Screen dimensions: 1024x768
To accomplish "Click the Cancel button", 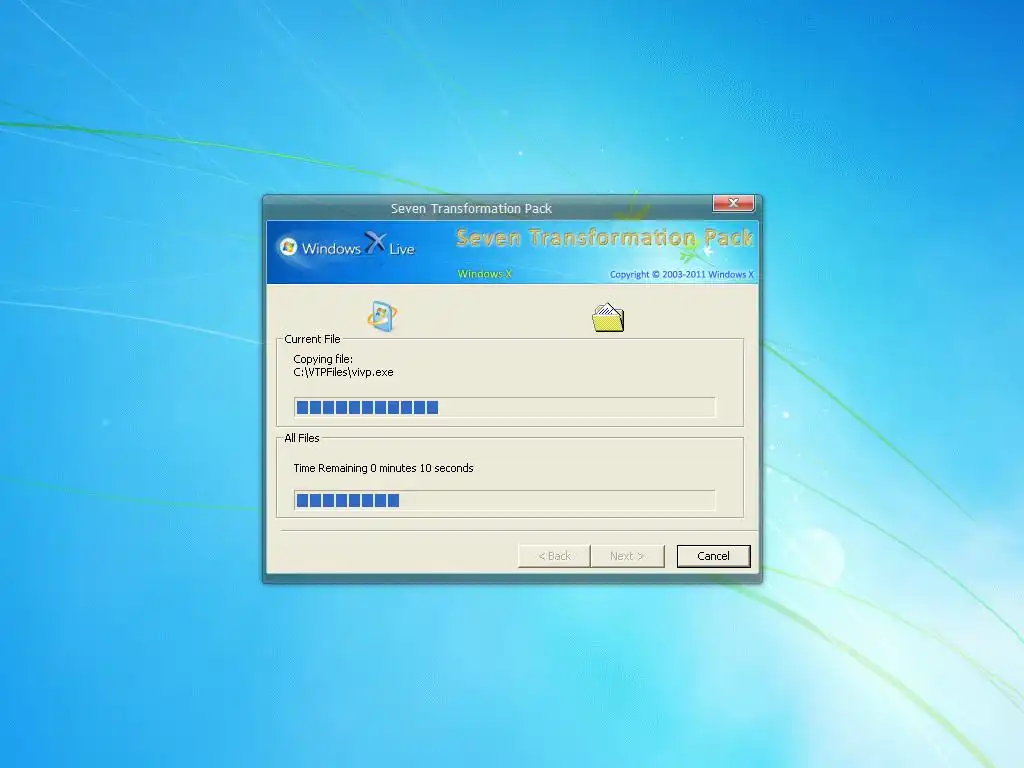I will 713,556.
